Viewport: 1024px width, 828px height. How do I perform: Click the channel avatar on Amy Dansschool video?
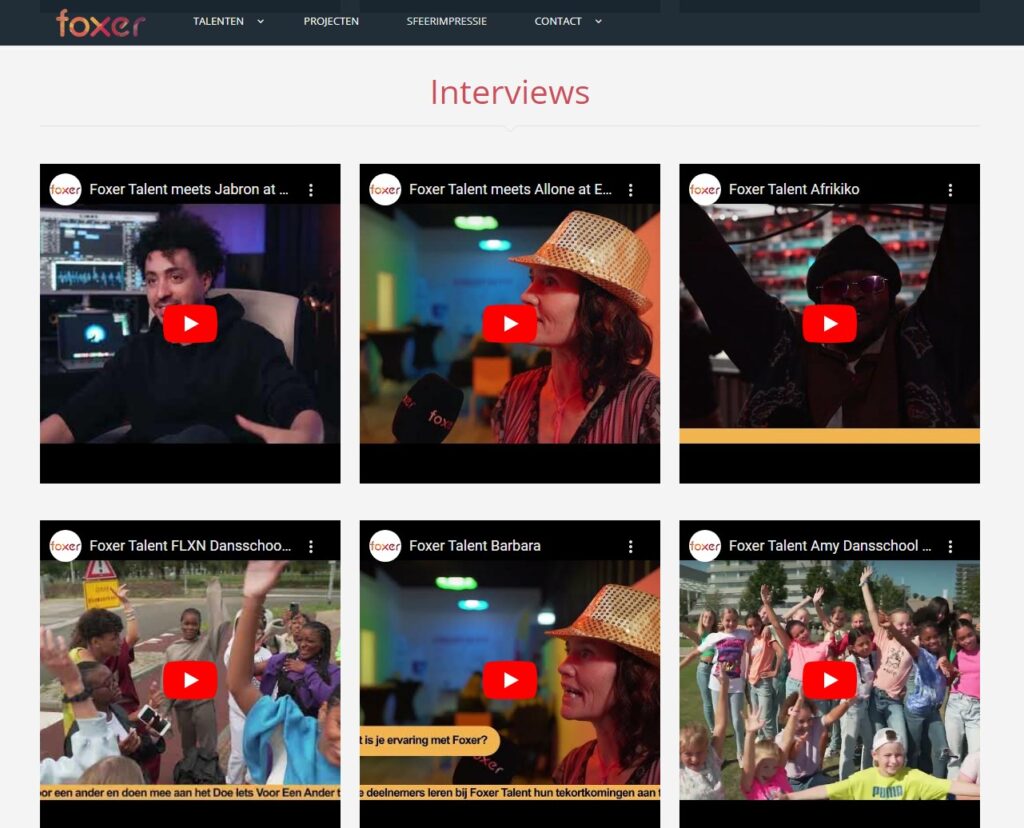(x=705, y=547)
